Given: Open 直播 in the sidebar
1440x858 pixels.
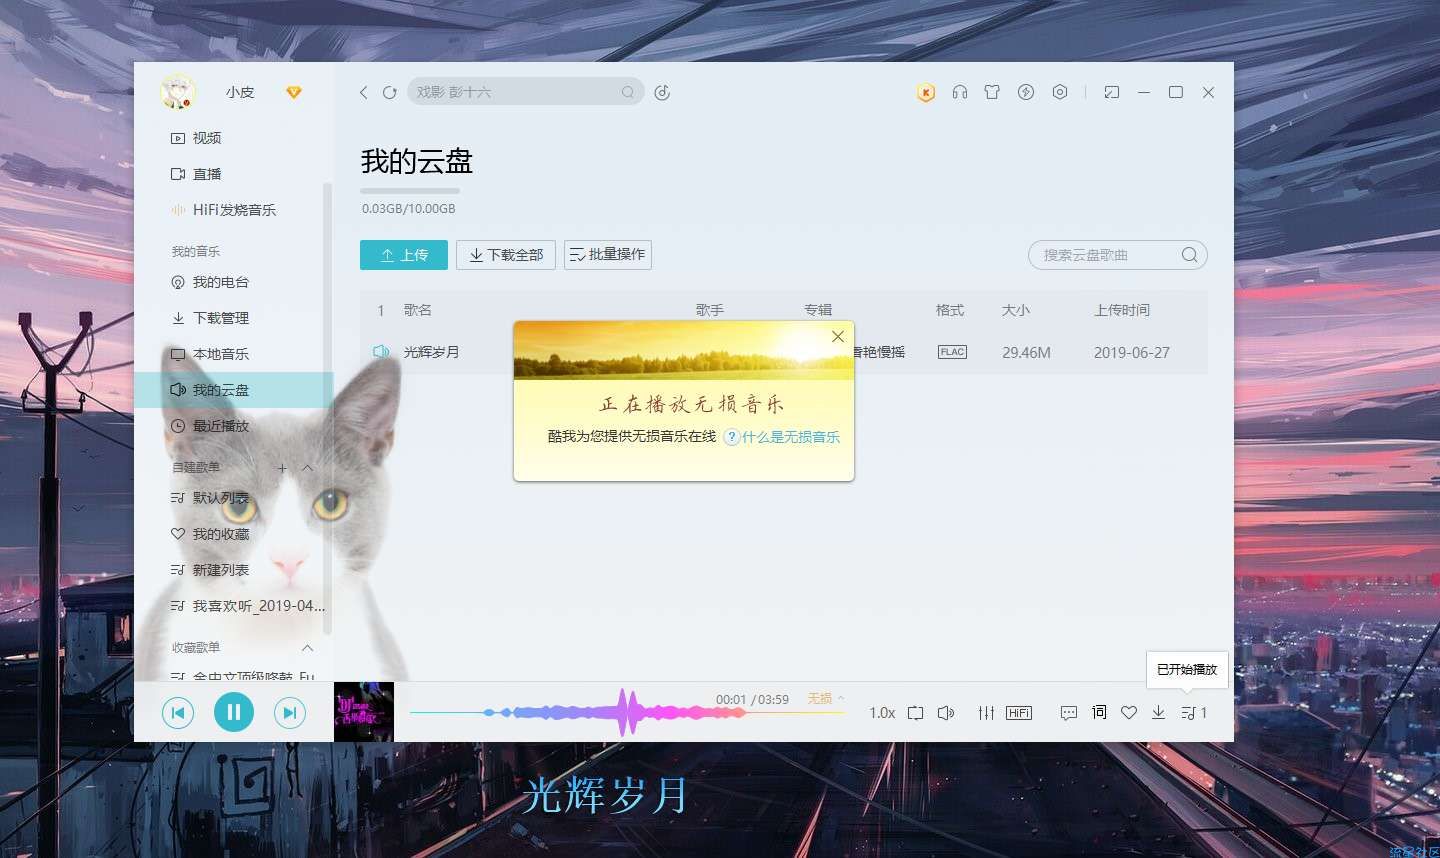Looking at the screenshot, I should [207, 174].
